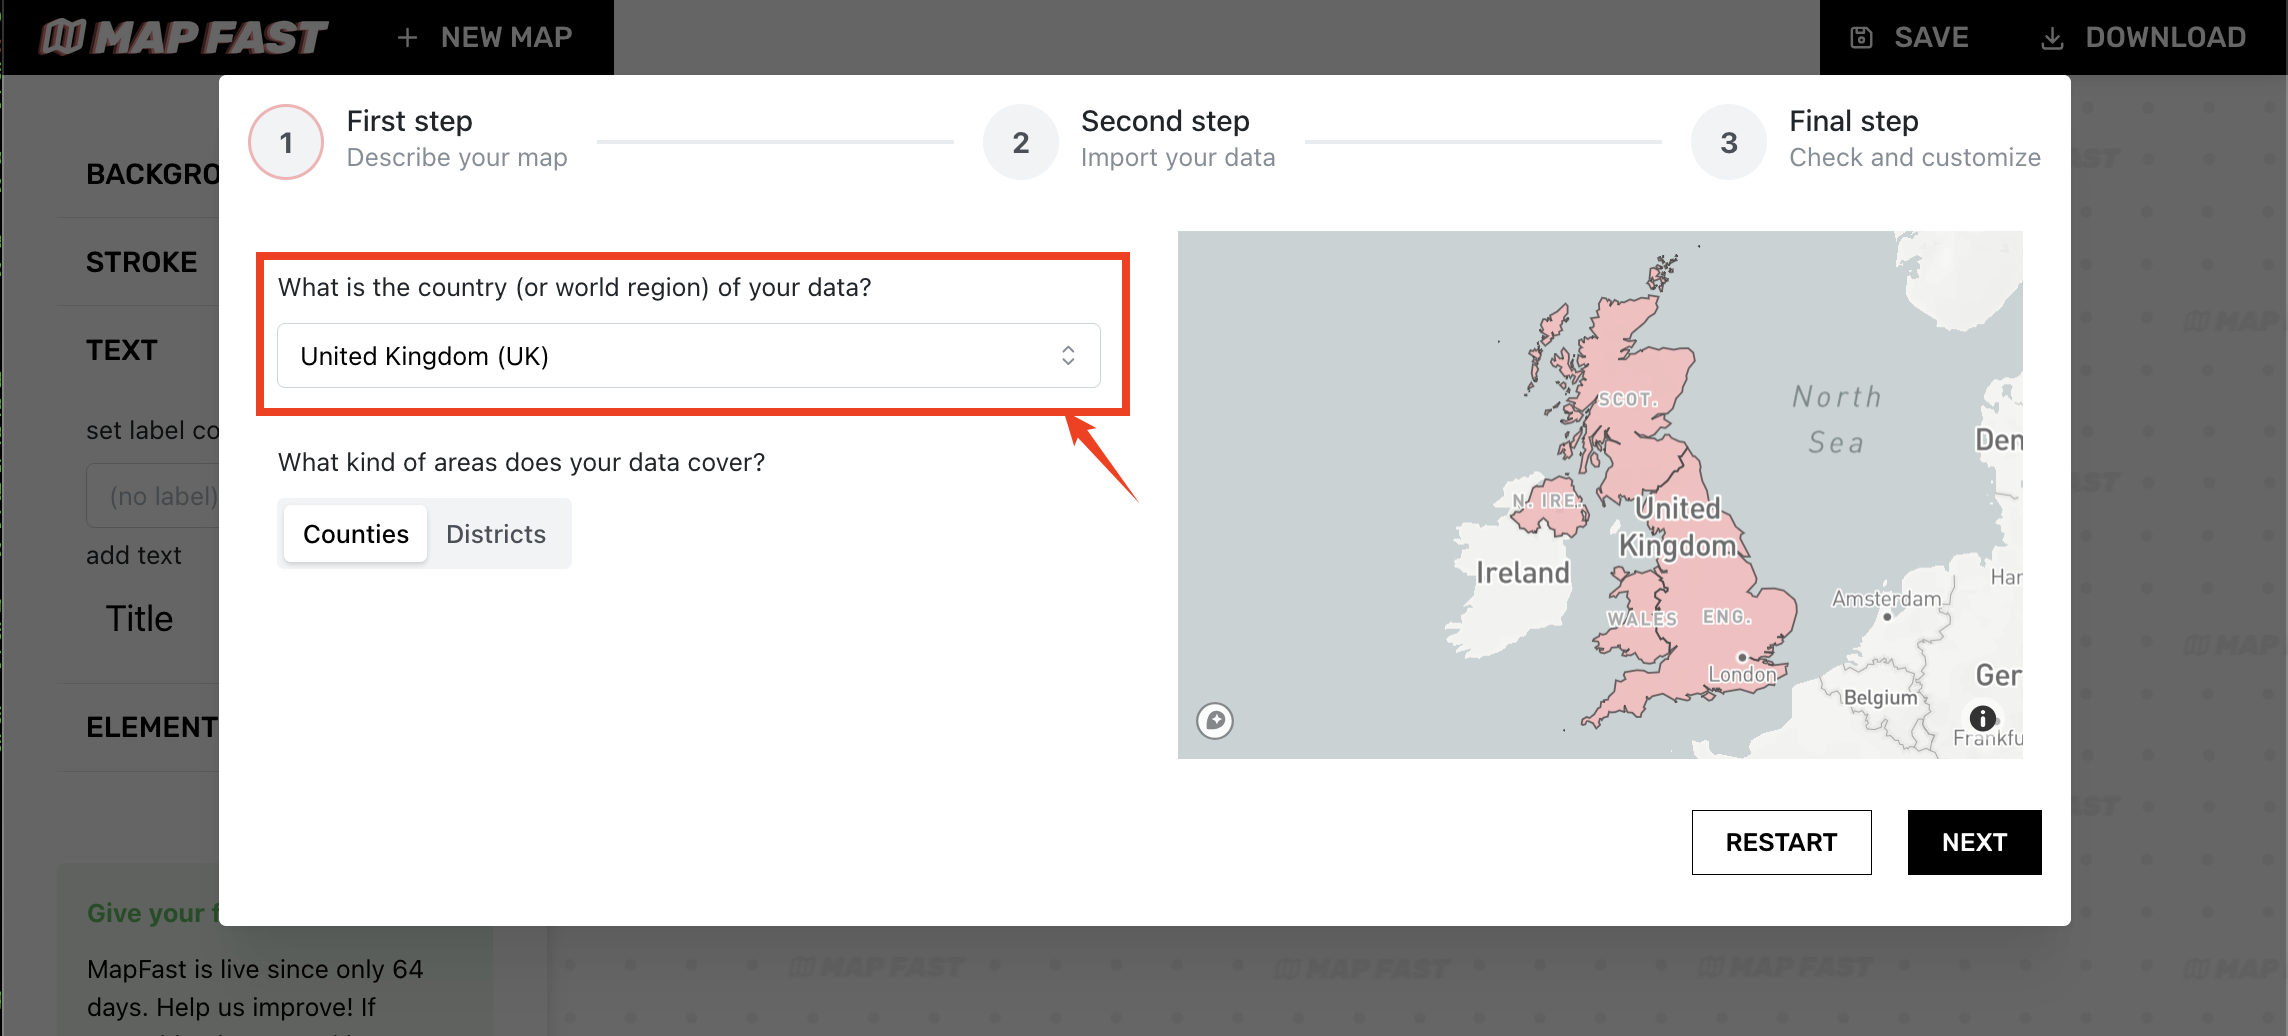Expand the BACKGROUND section in sidebar
Viewport: 2288px width, 1036px height.
coord(152,174)
